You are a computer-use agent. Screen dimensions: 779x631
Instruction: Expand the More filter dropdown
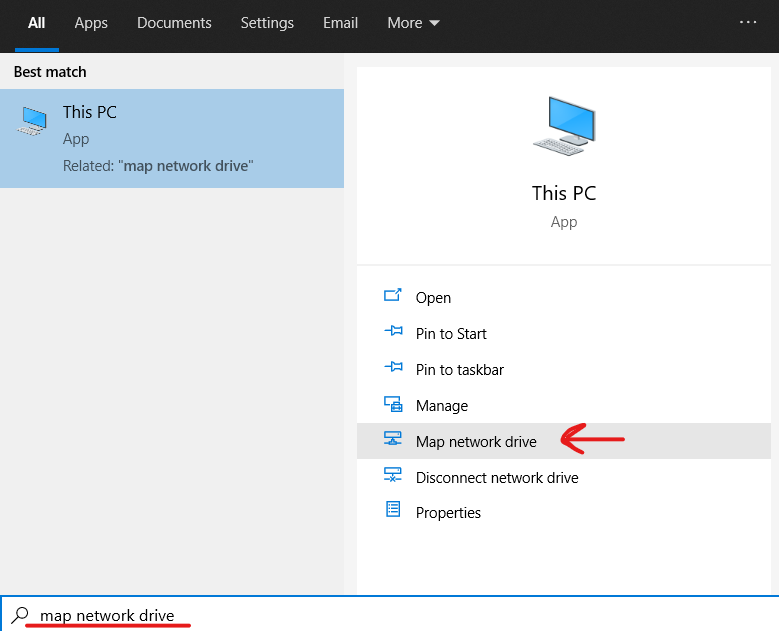[x=413, y=23]
